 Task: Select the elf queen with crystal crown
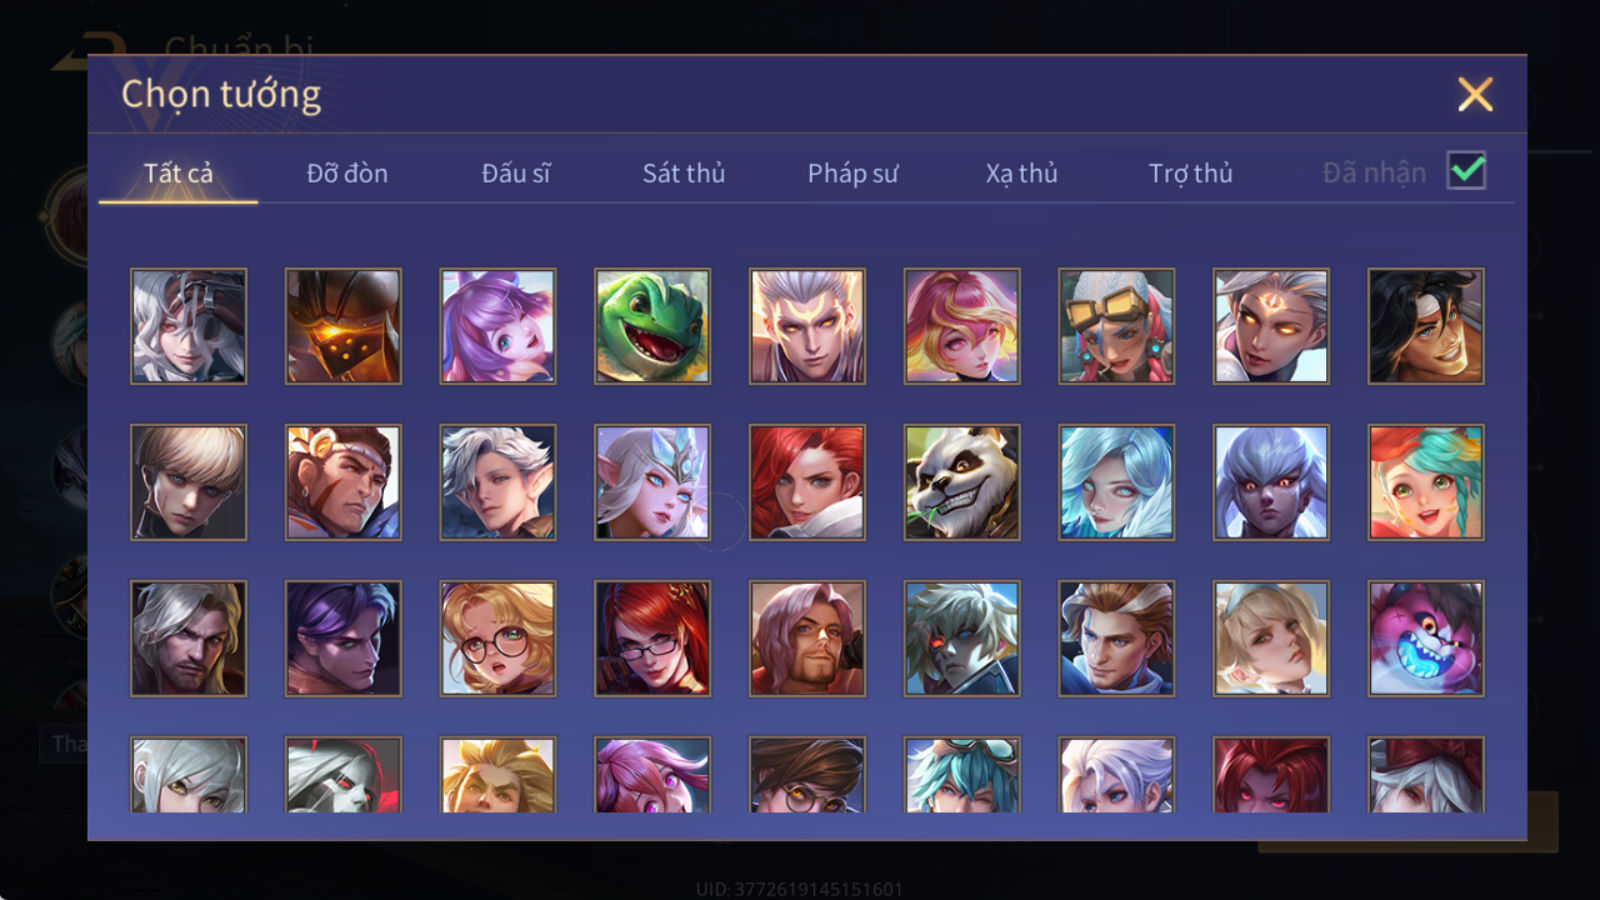click(652, 482)
